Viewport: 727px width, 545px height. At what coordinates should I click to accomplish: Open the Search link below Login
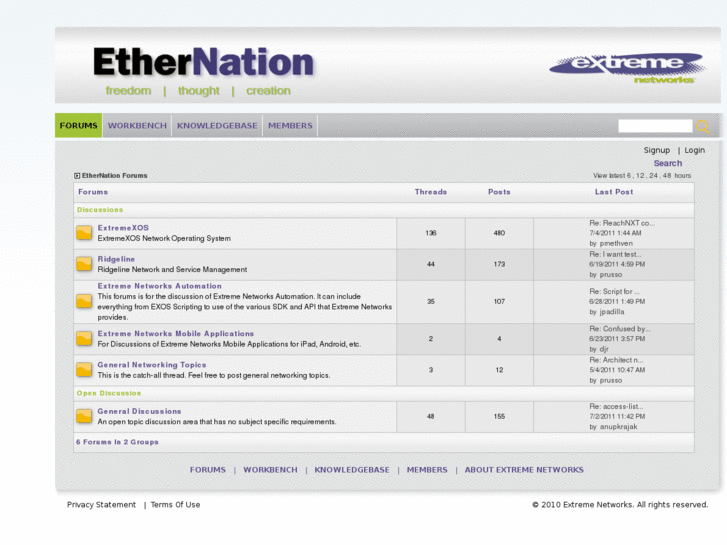pos(668,163)
